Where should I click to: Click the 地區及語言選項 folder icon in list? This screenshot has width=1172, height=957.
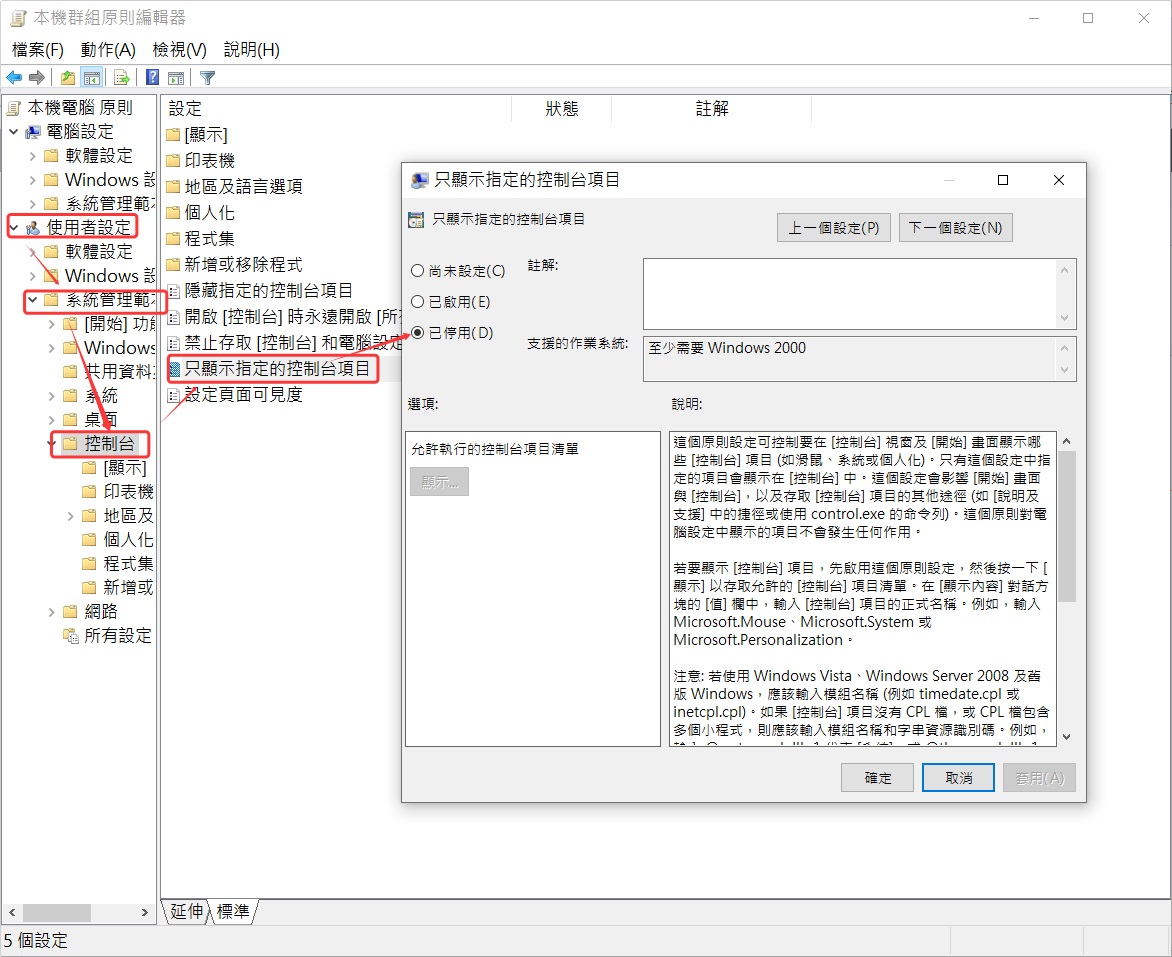coord(173,187)
